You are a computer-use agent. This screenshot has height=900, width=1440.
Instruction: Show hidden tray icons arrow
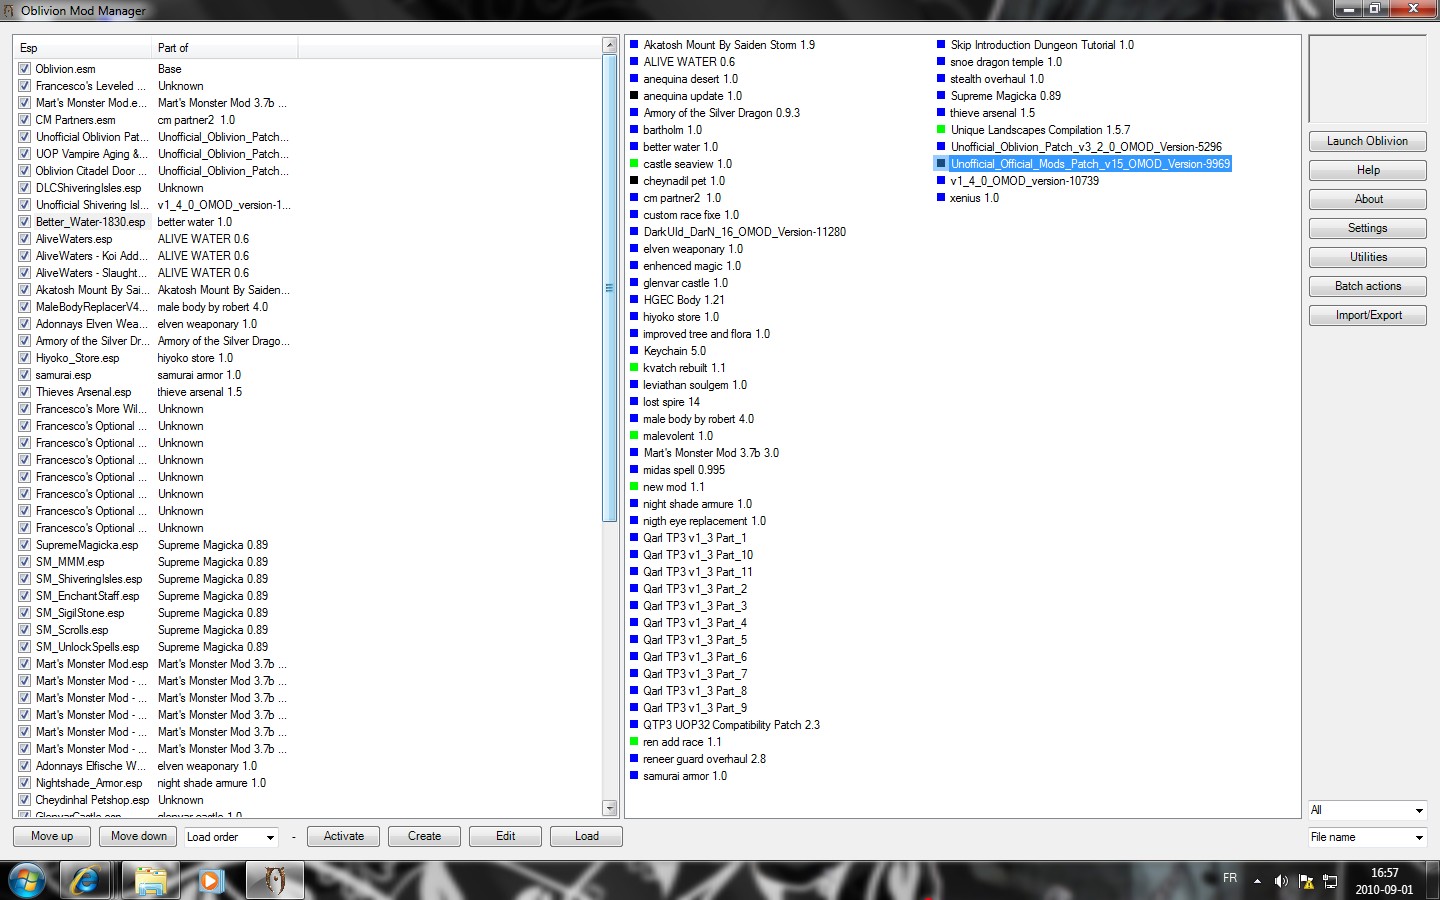coord(1257,882)
